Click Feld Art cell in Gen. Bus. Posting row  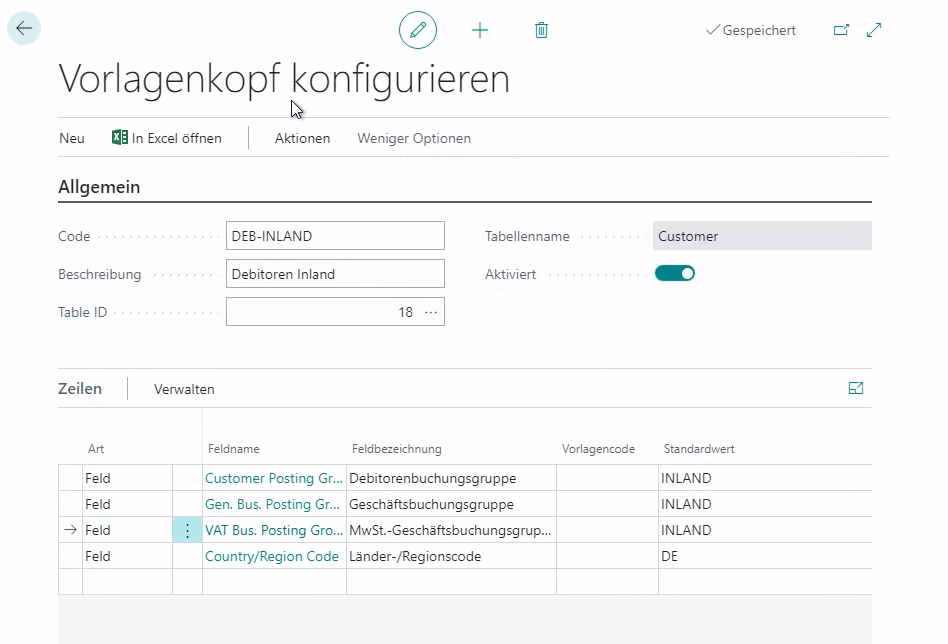tap(127, 504)
